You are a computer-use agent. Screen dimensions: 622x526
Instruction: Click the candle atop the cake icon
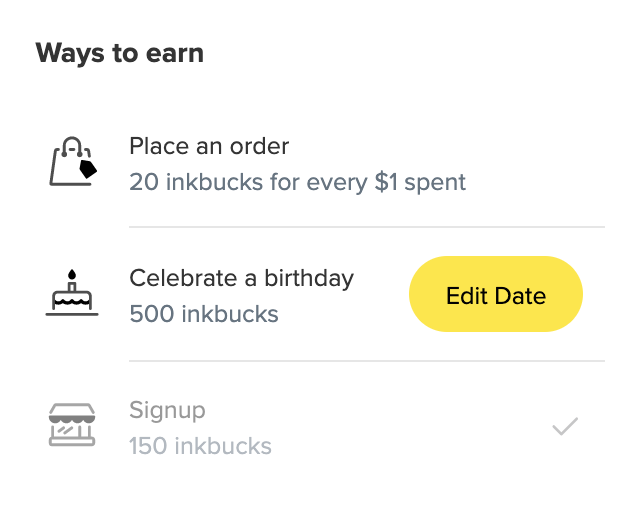coord(72,275)
